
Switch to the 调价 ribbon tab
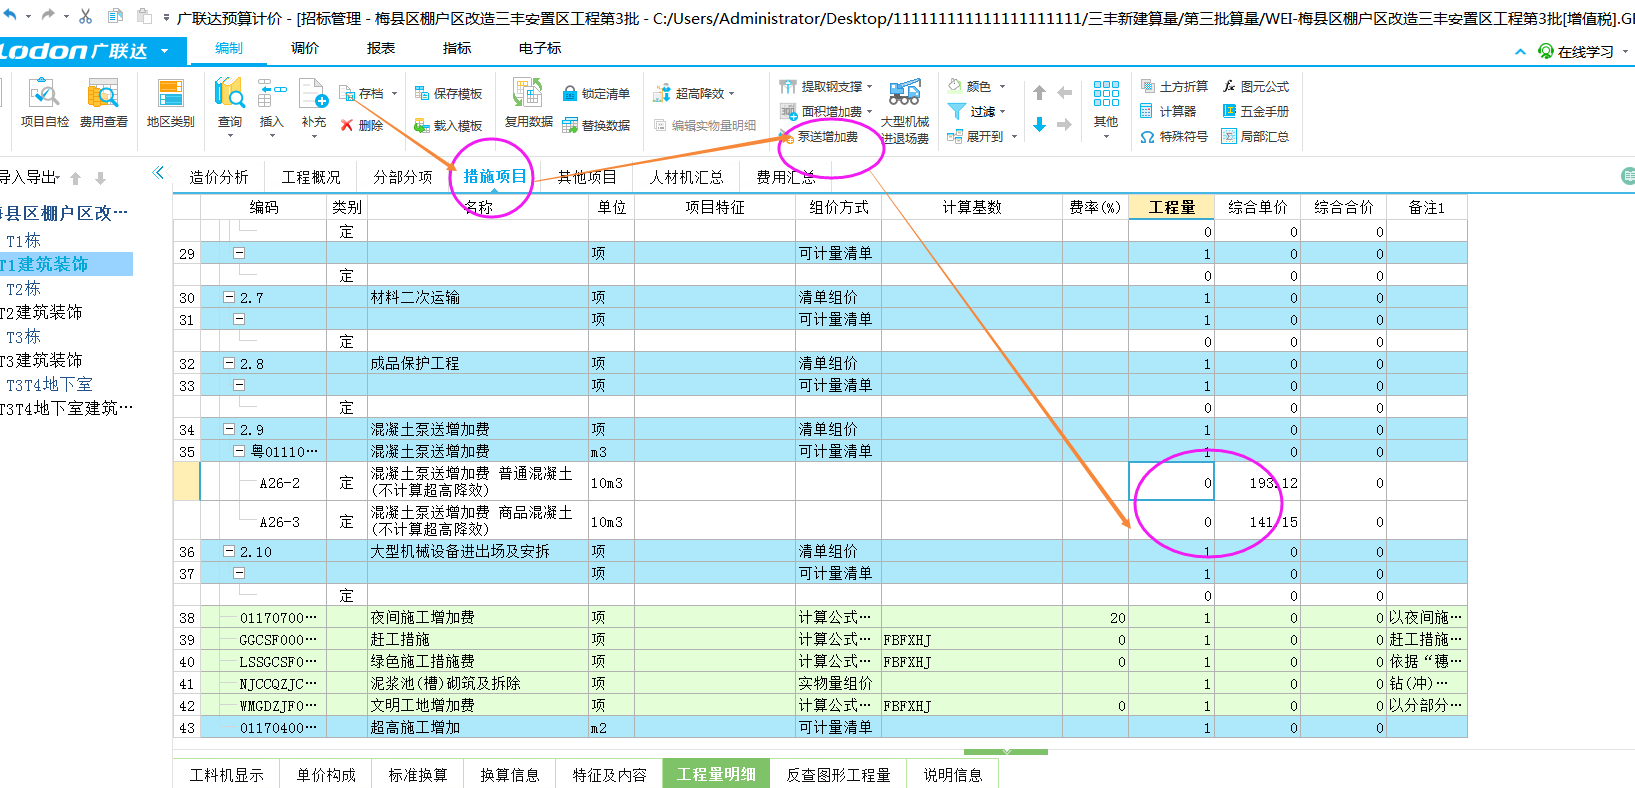[x=305, y=48]
